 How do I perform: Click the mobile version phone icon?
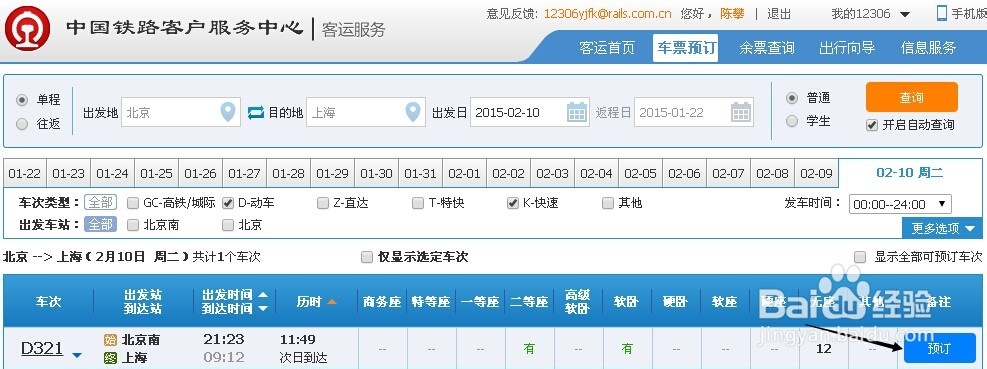pos(942,13)
